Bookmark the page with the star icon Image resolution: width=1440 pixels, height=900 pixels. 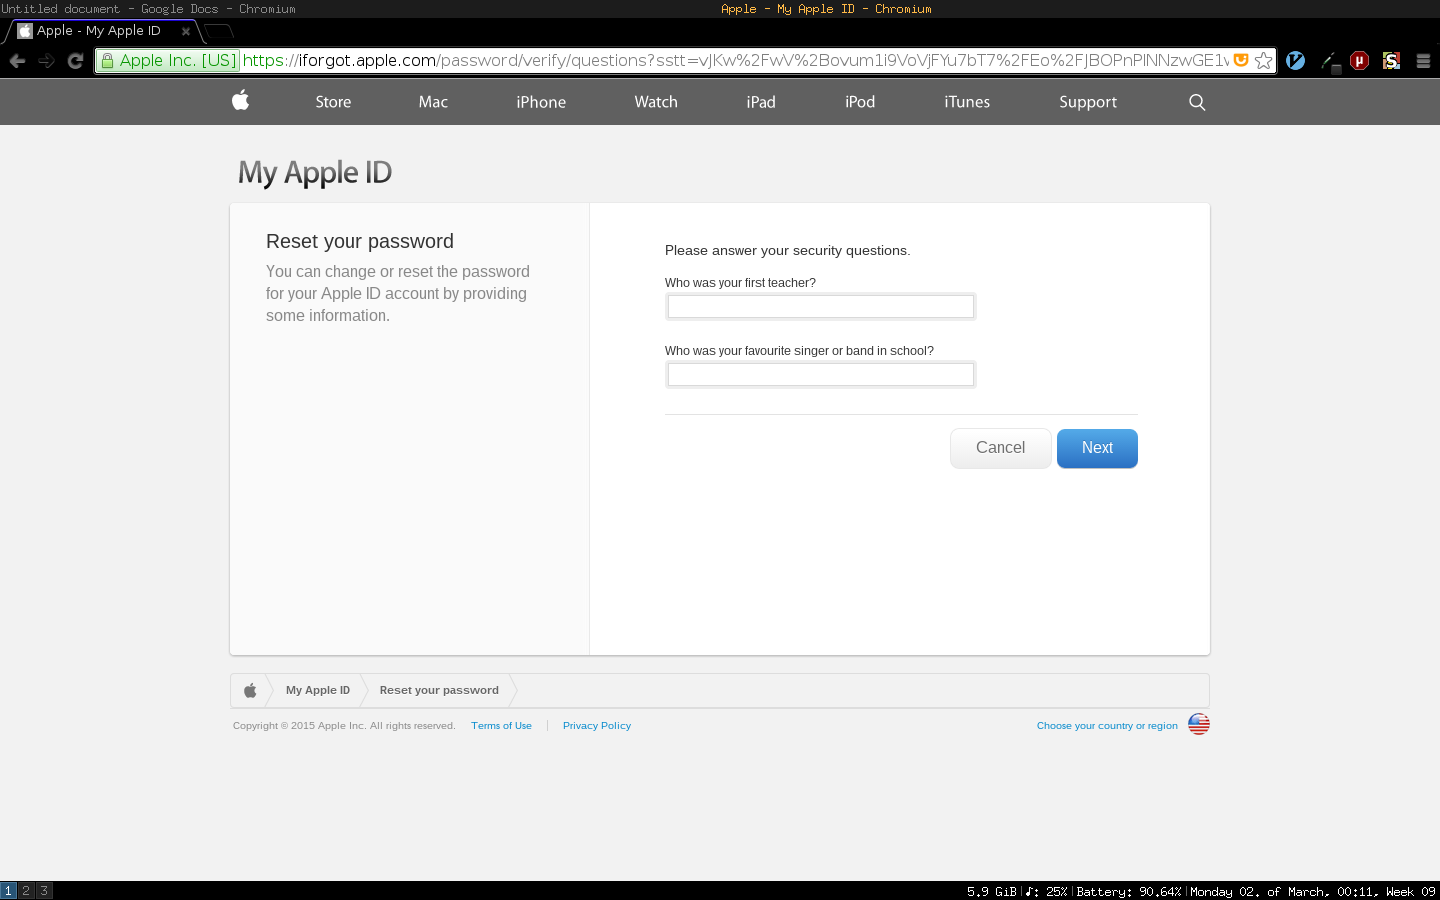click(x=1264, y=61)
